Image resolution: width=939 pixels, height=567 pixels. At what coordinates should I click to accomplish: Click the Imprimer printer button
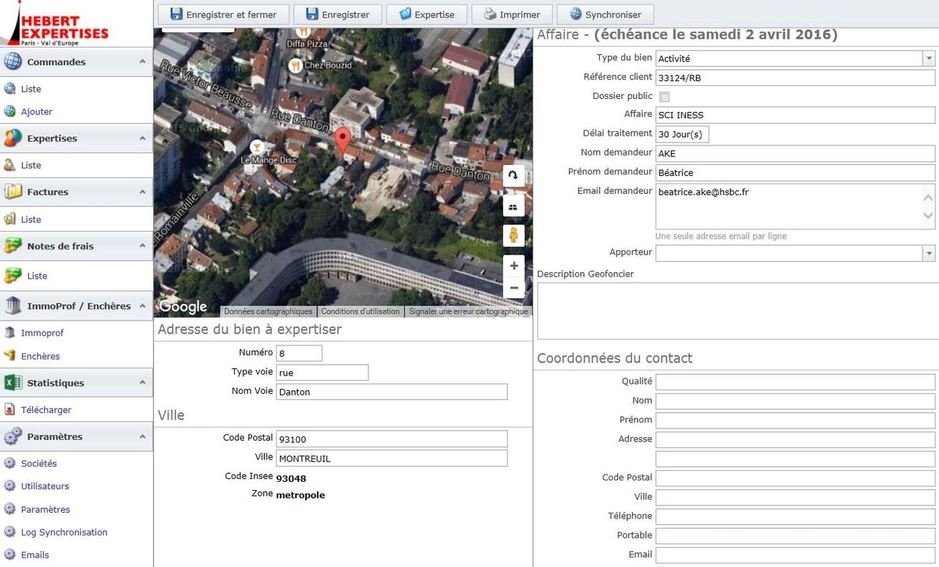[512, 14]
